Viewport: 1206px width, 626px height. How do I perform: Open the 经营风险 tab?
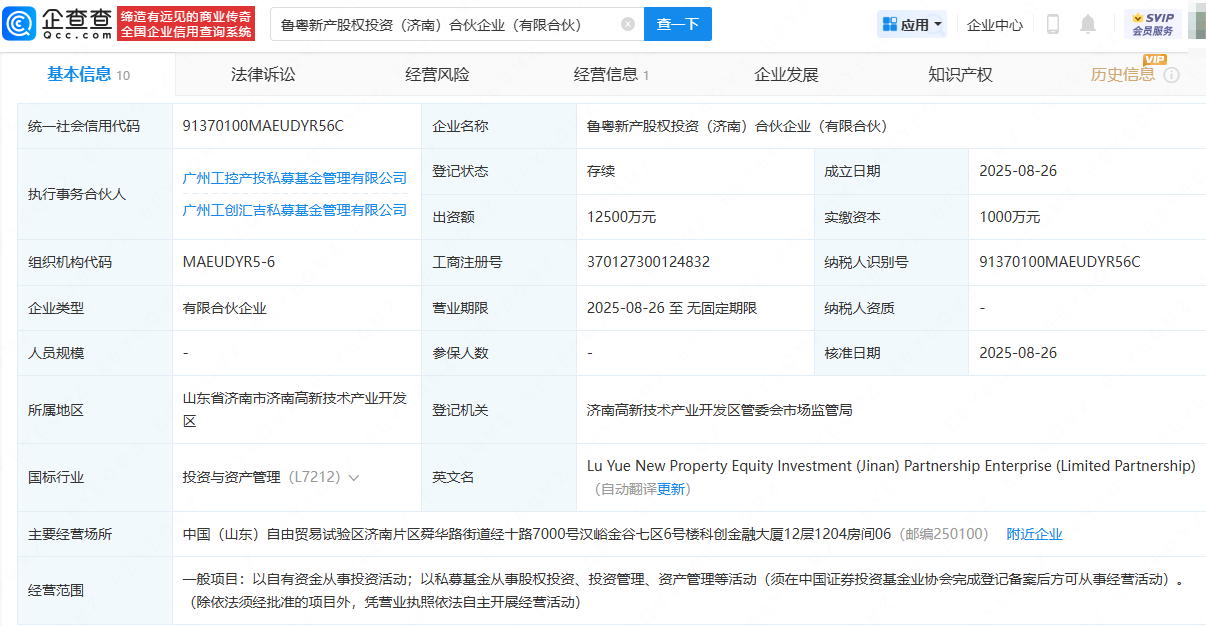pos(437,75)
